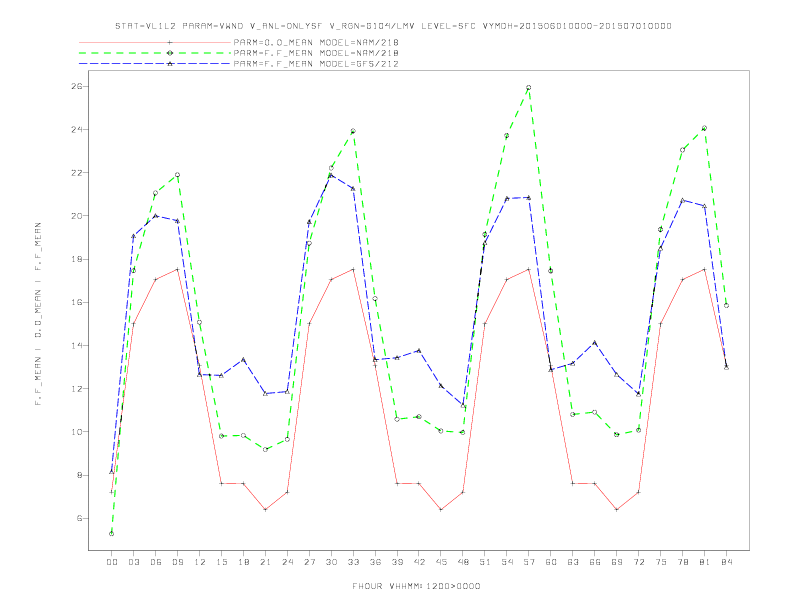Click y-axis tick label 8
The width and height of the screenshot is (792, 612).
pyautogui.click(x=79, y=475)
